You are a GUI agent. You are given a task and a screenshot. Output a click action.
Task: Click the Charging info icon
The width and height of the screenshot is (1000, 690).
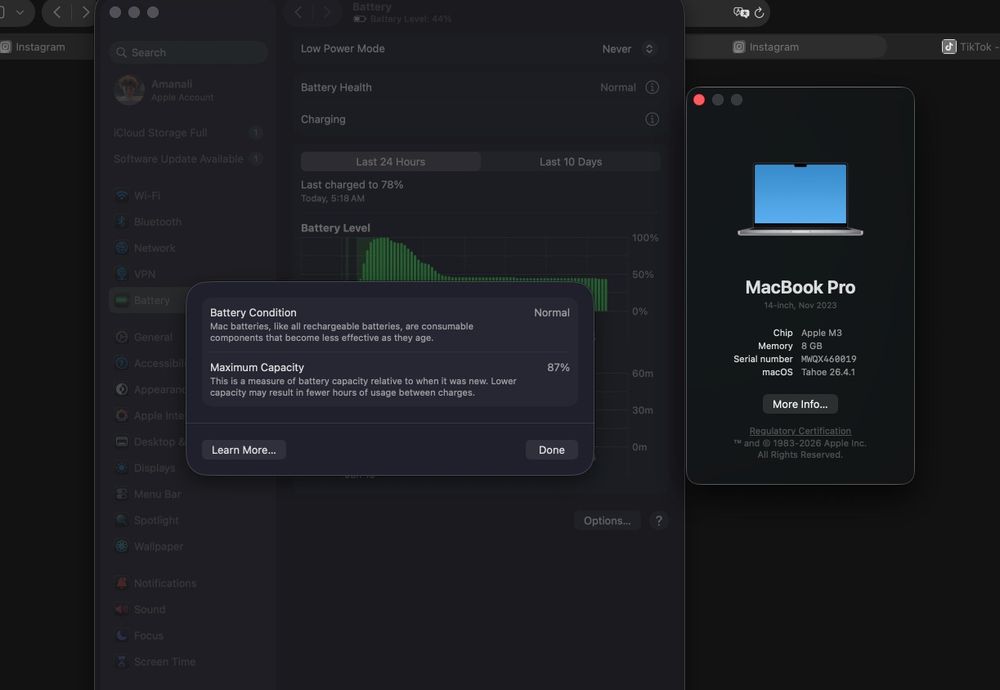pos(652,119)
